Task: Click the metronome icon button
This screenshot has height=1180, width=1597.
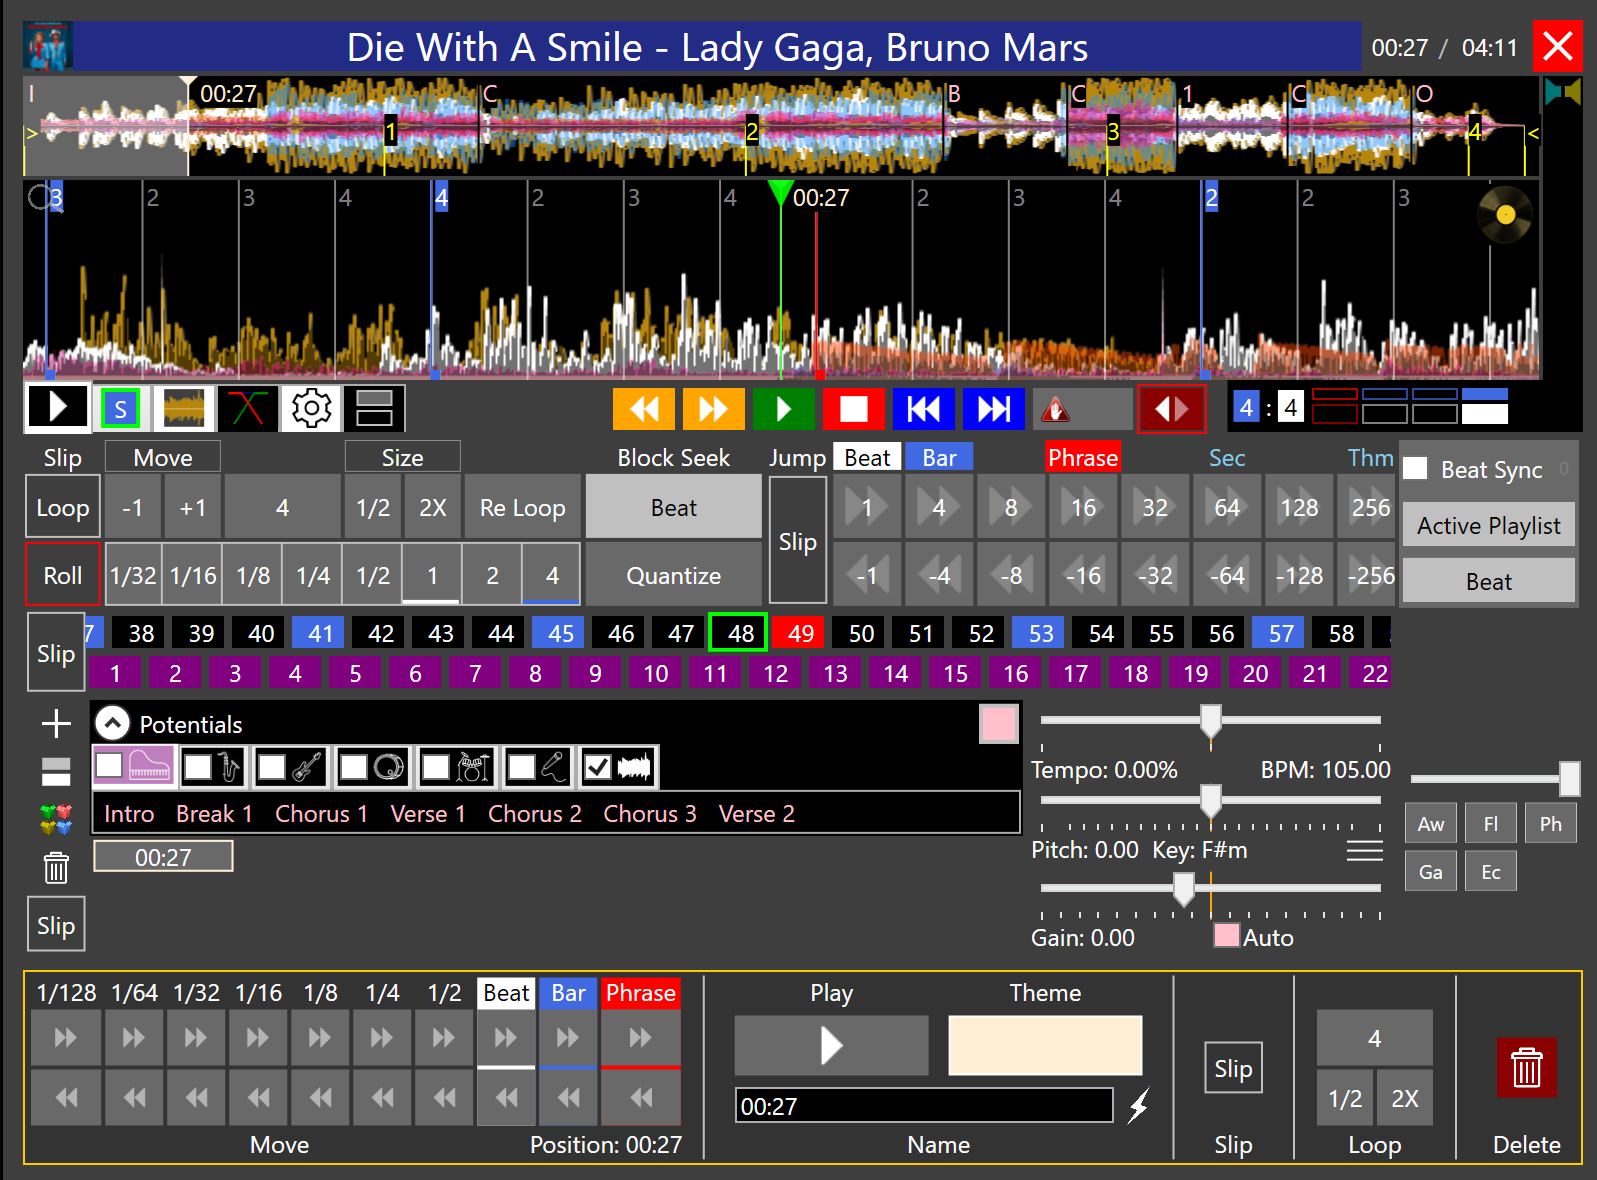Action: [1082, 408]
